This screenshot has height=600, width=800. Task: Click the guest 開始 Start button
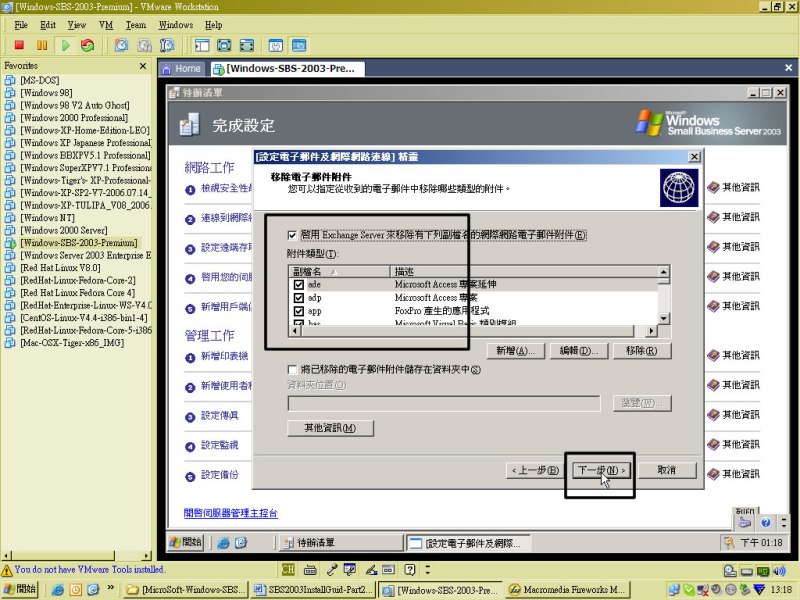(x=186, y=542)
